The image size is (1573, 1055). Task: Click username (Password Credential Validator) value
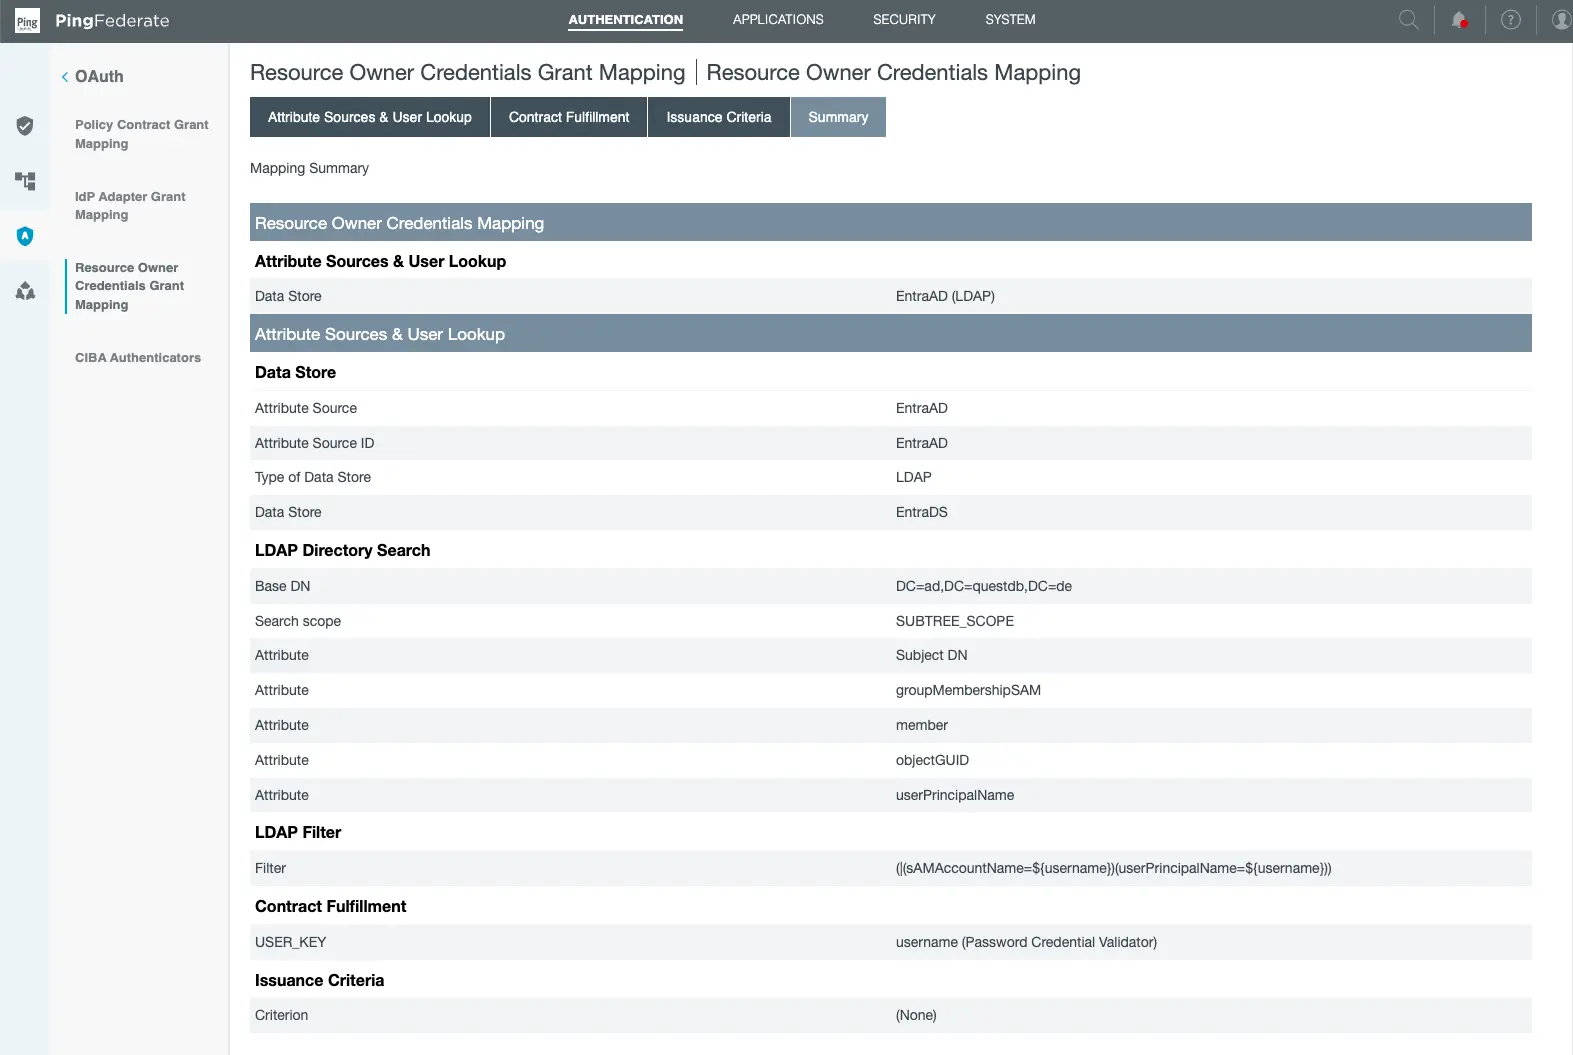click(x=1026, y=942)
